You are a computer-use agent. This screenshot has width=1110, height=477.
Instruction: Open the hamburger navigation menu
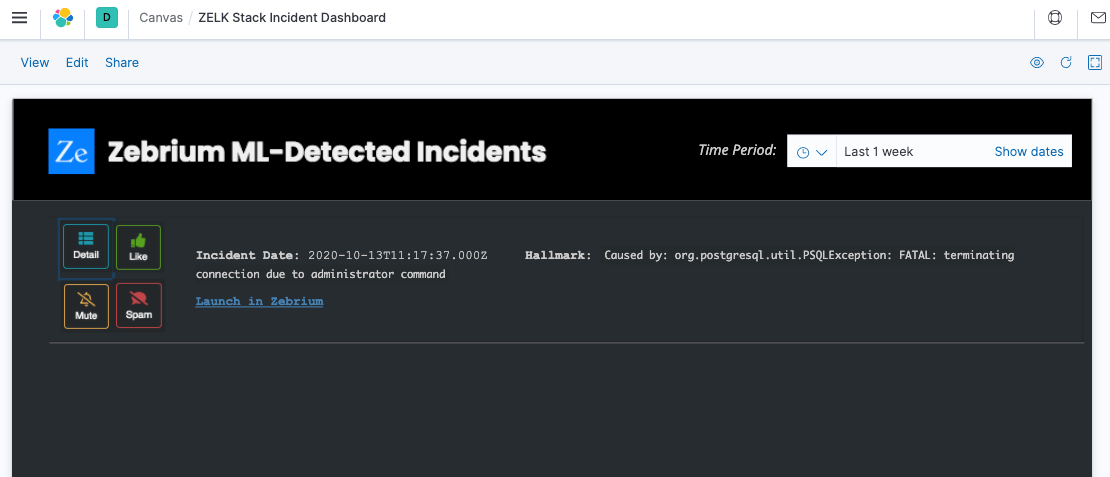[x=20, y=18]
